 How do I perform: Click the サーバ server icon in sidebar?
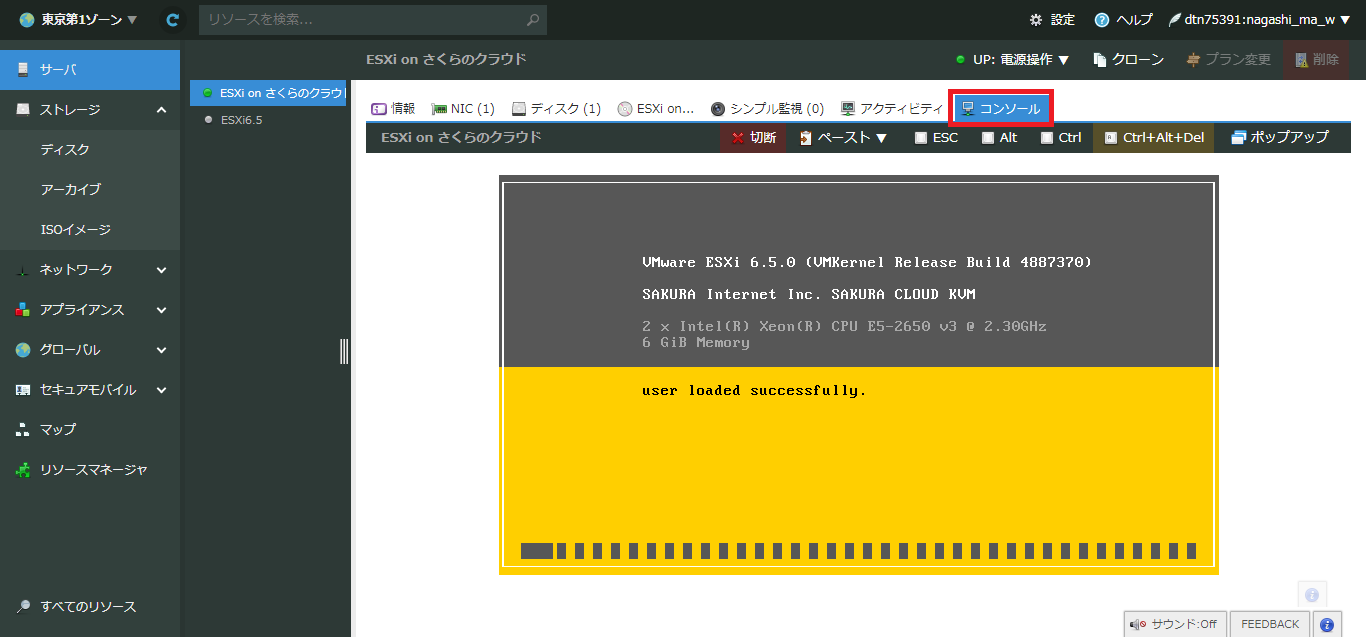(x=22, y=70)
